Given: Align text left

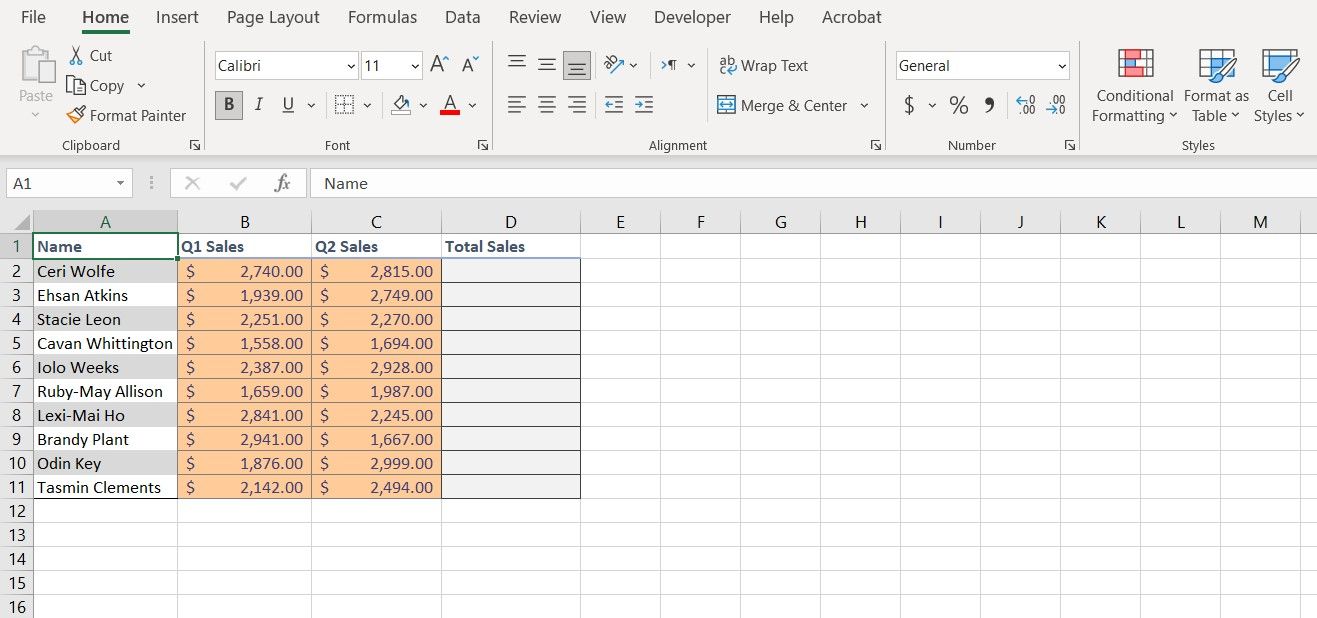Looking at the screenshot, I should (x=517, y=104).
